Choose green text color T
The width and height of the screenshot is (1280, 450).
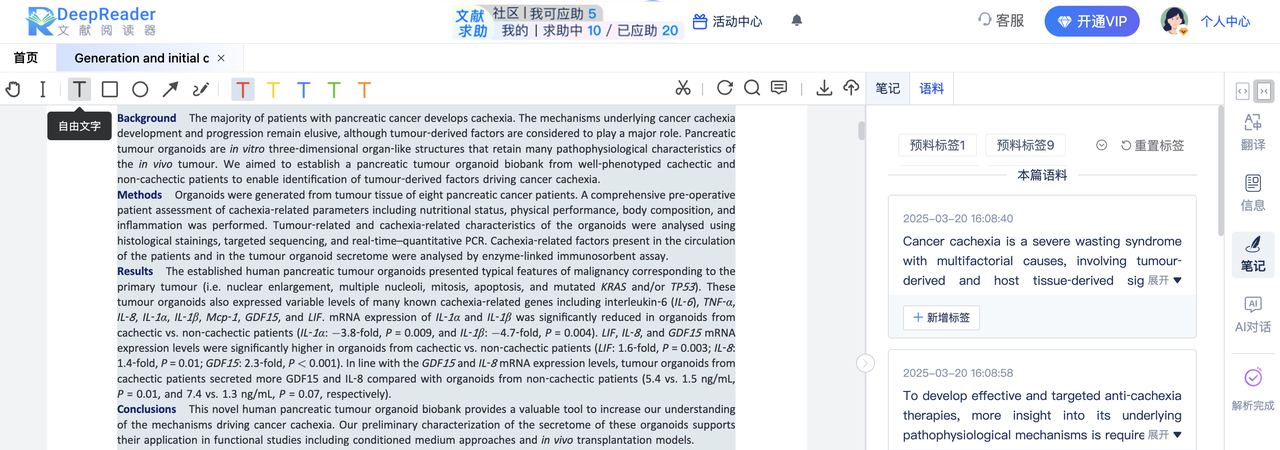point(334,90)
